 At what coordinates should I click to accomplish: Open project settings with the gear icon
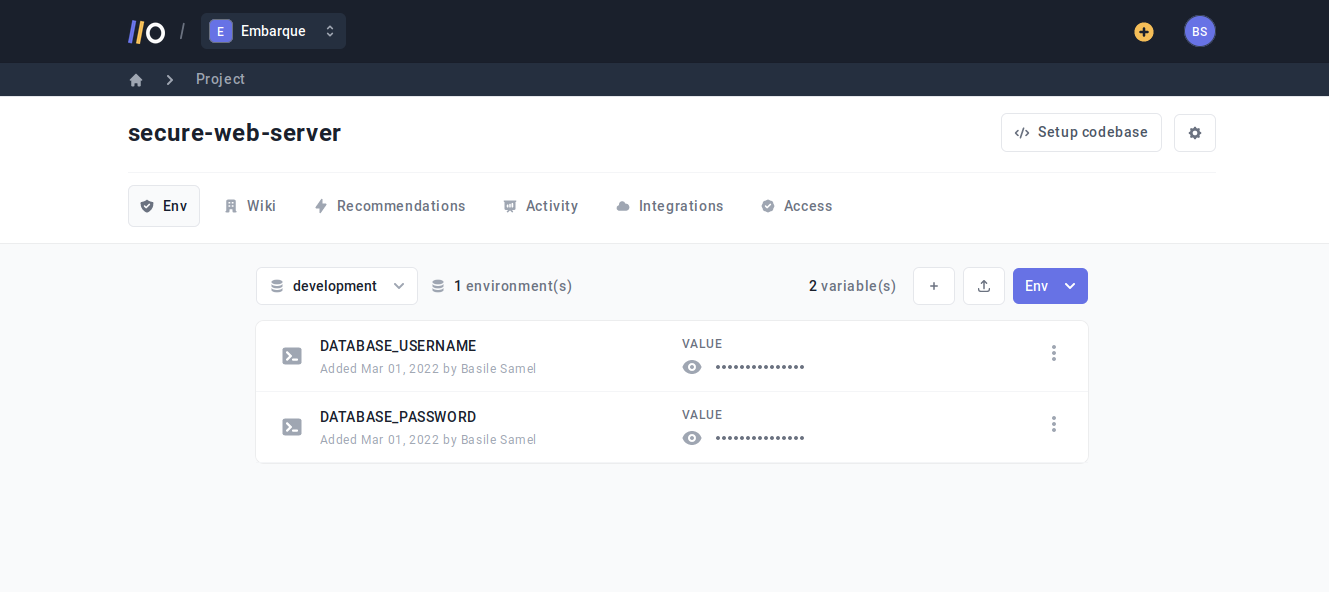pyautogui.click(x=1195, y=132)
